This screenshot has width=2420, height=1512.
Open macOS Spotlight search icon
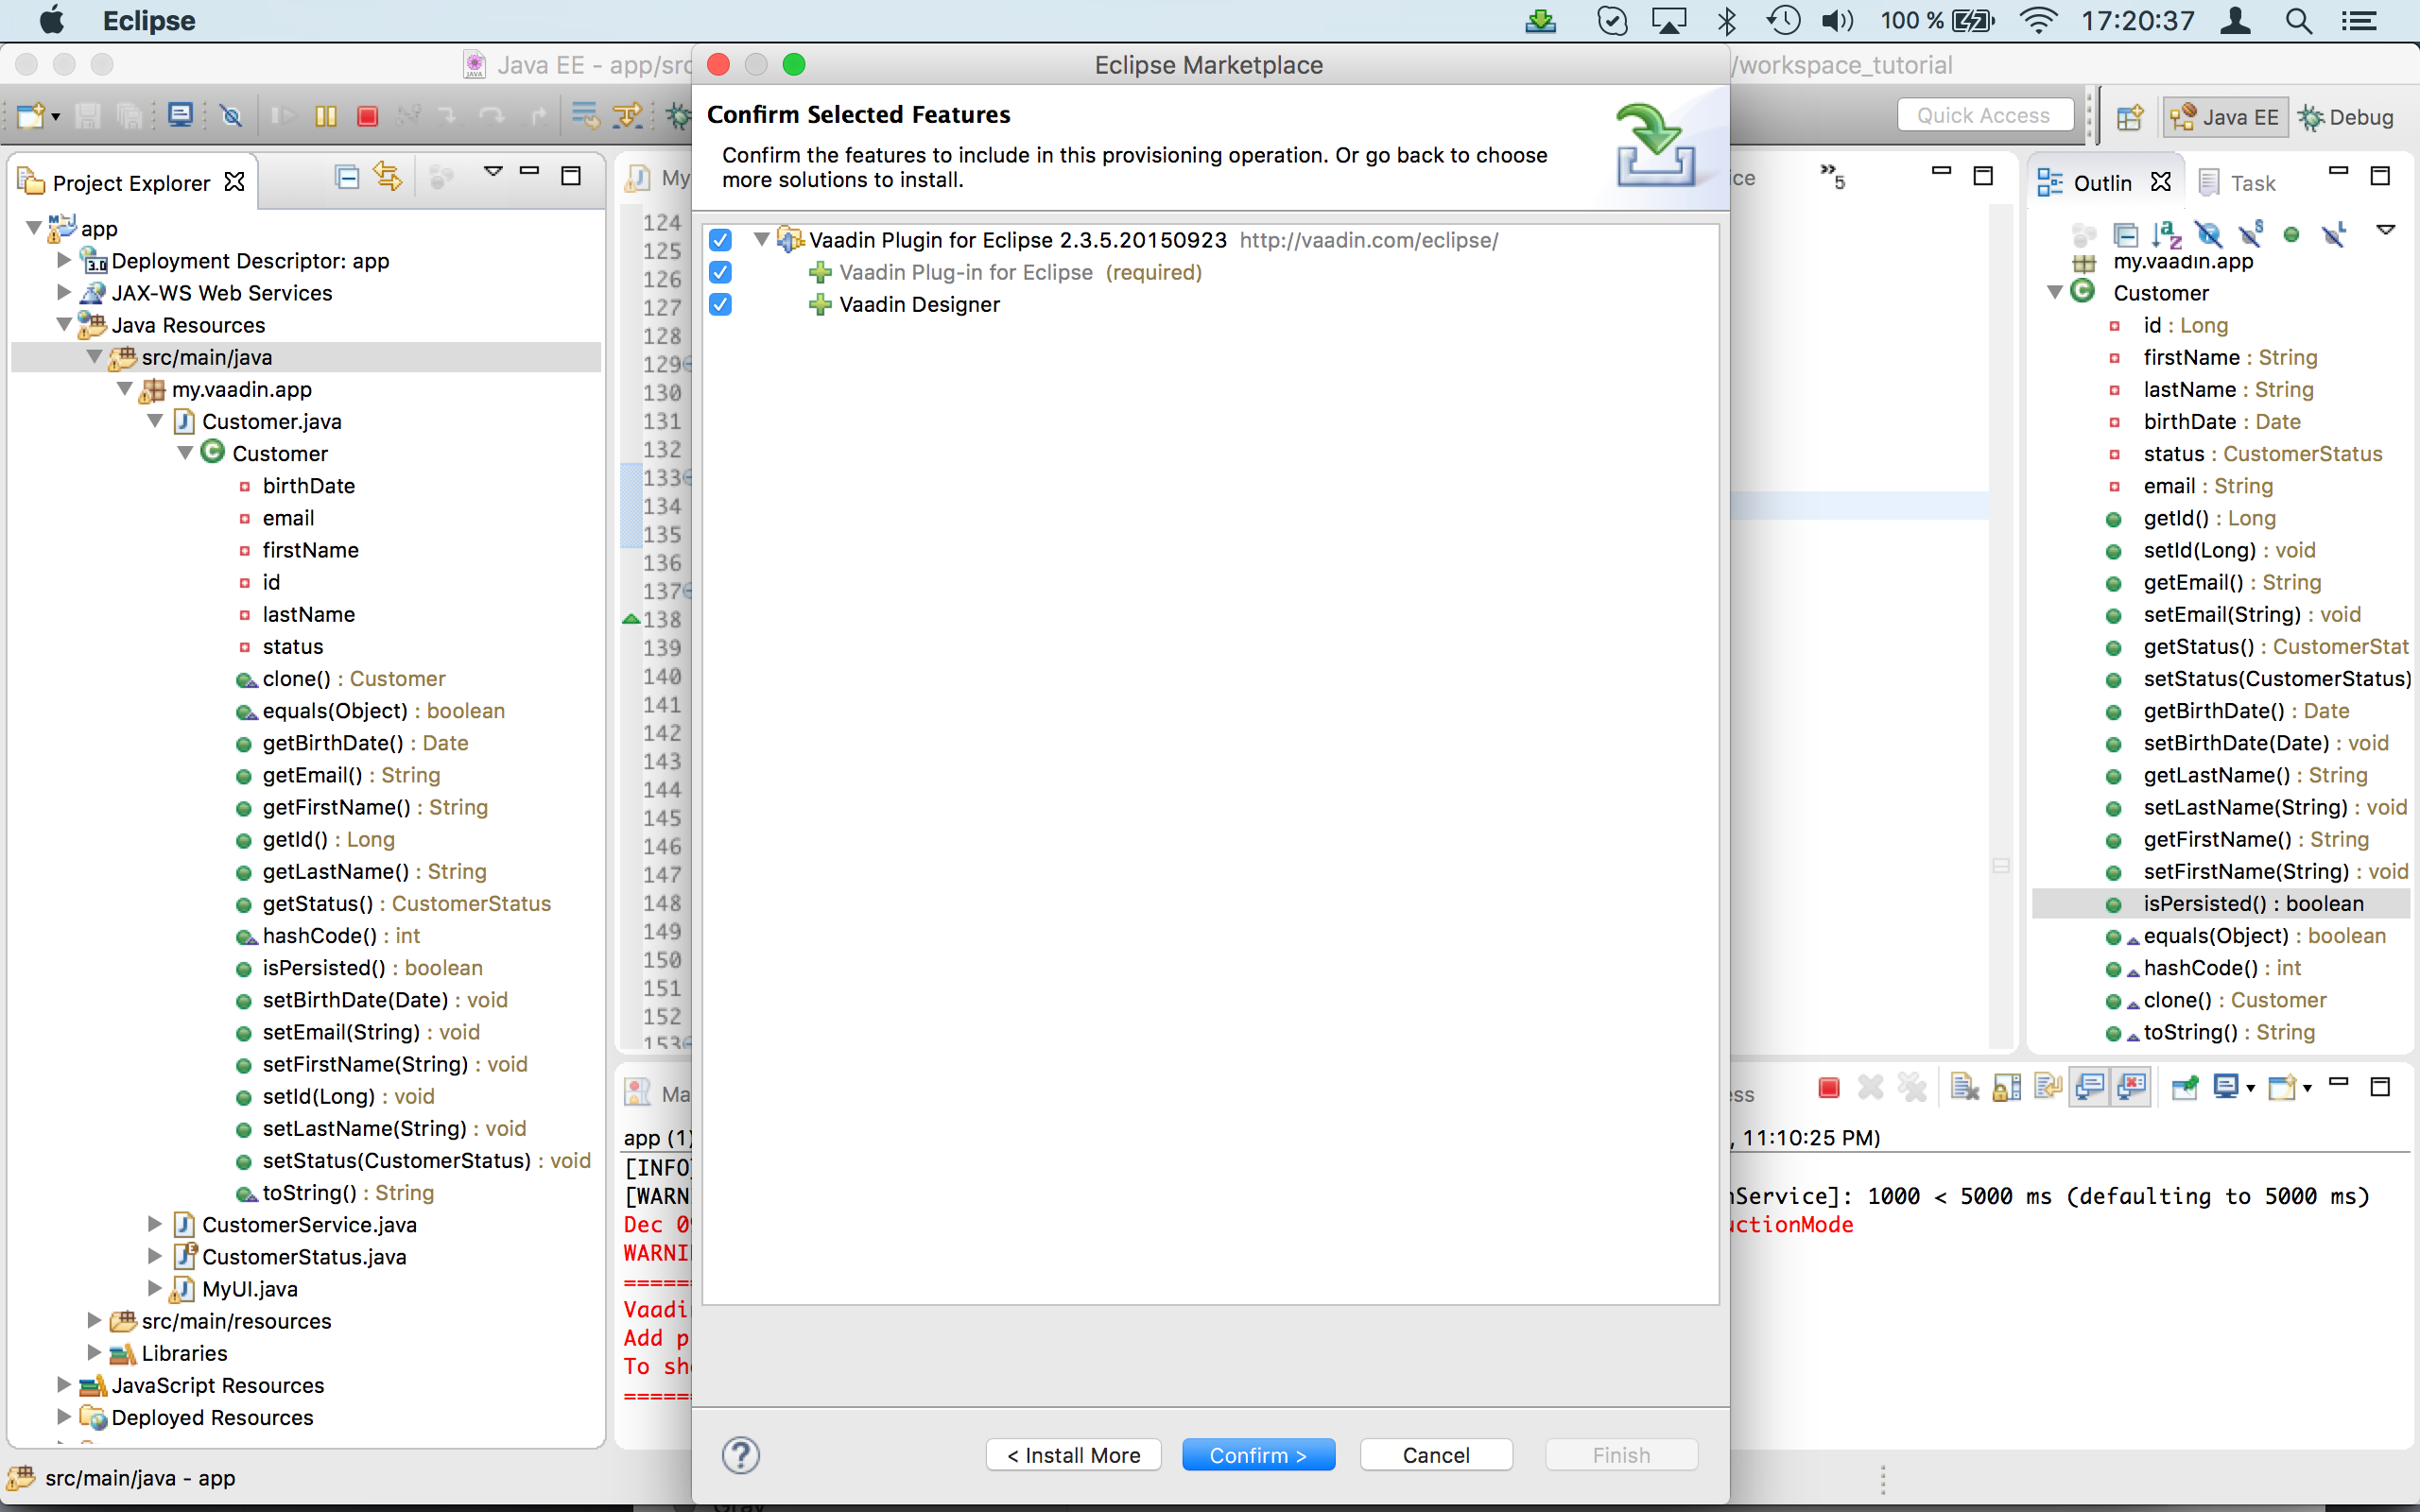tap(2299, 21)
